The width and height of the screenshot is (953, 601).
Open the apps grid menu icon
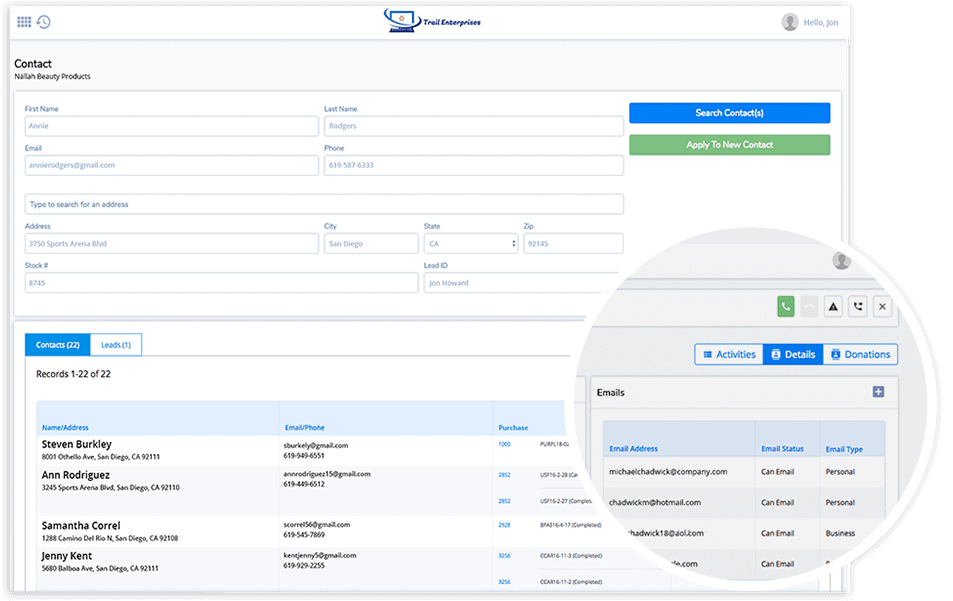[24, 22]
